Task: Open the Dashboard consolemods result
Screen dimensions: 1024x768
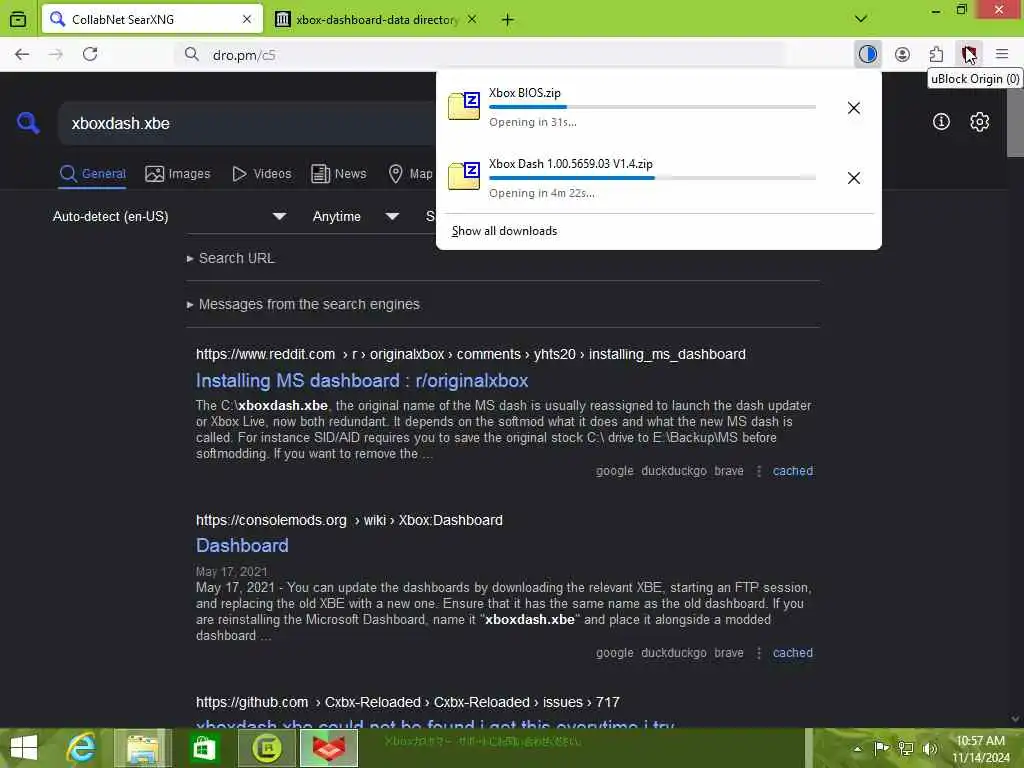Action: pyautogui.click(x=242, y=545)
